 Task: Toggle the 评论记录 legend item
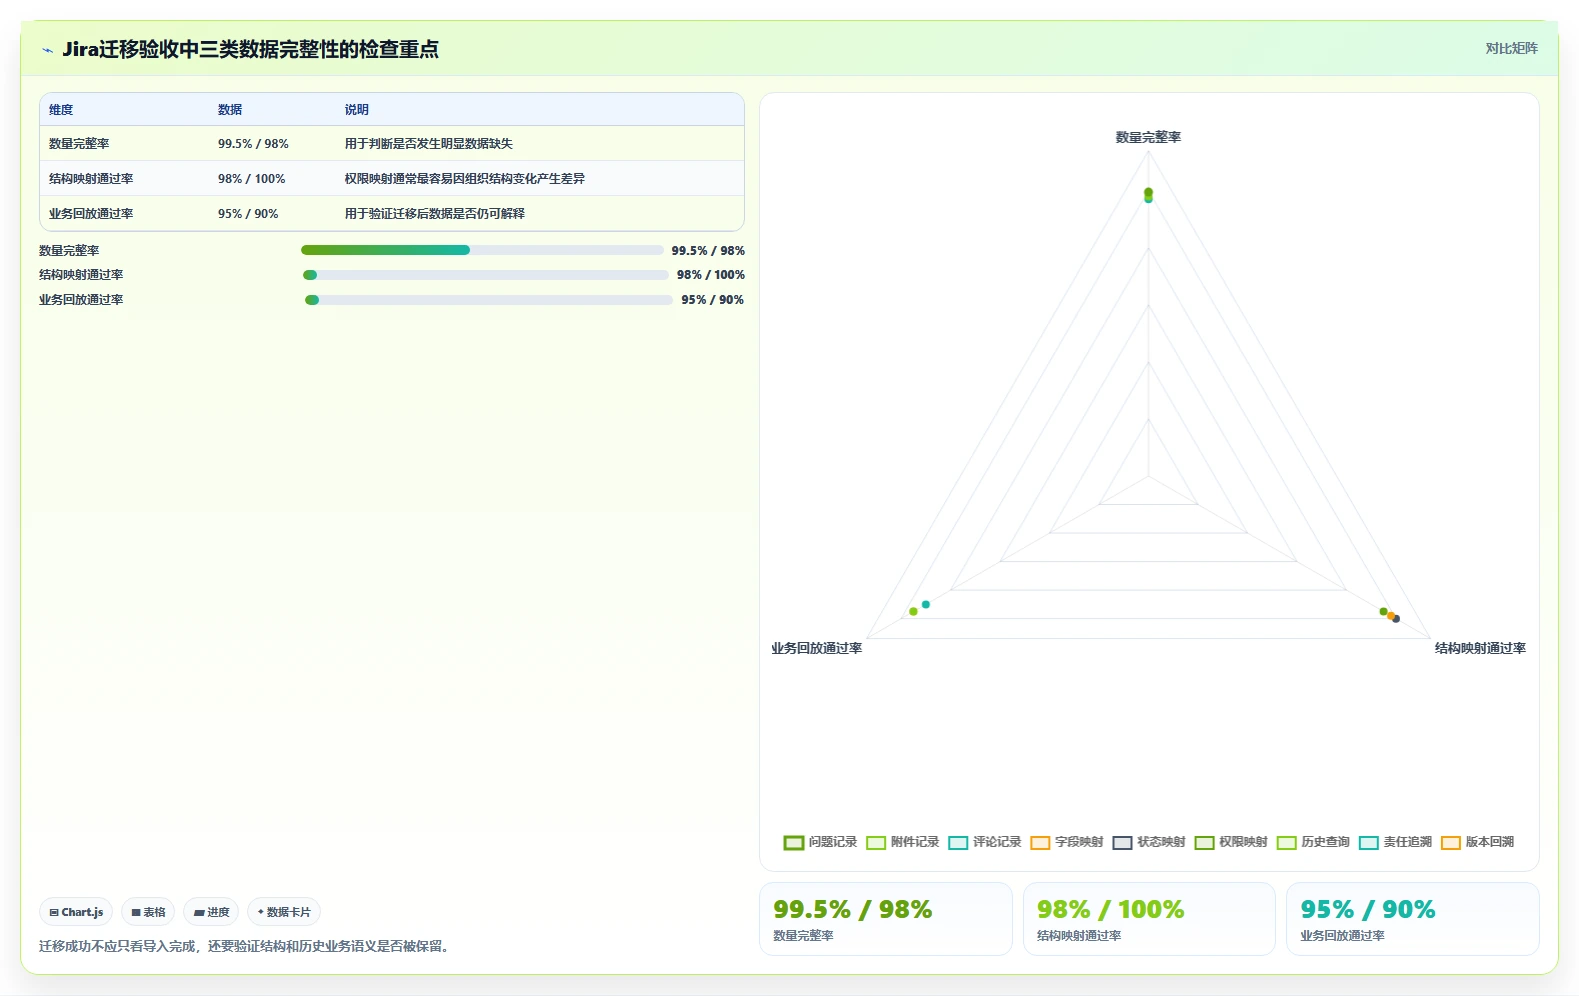984,842
